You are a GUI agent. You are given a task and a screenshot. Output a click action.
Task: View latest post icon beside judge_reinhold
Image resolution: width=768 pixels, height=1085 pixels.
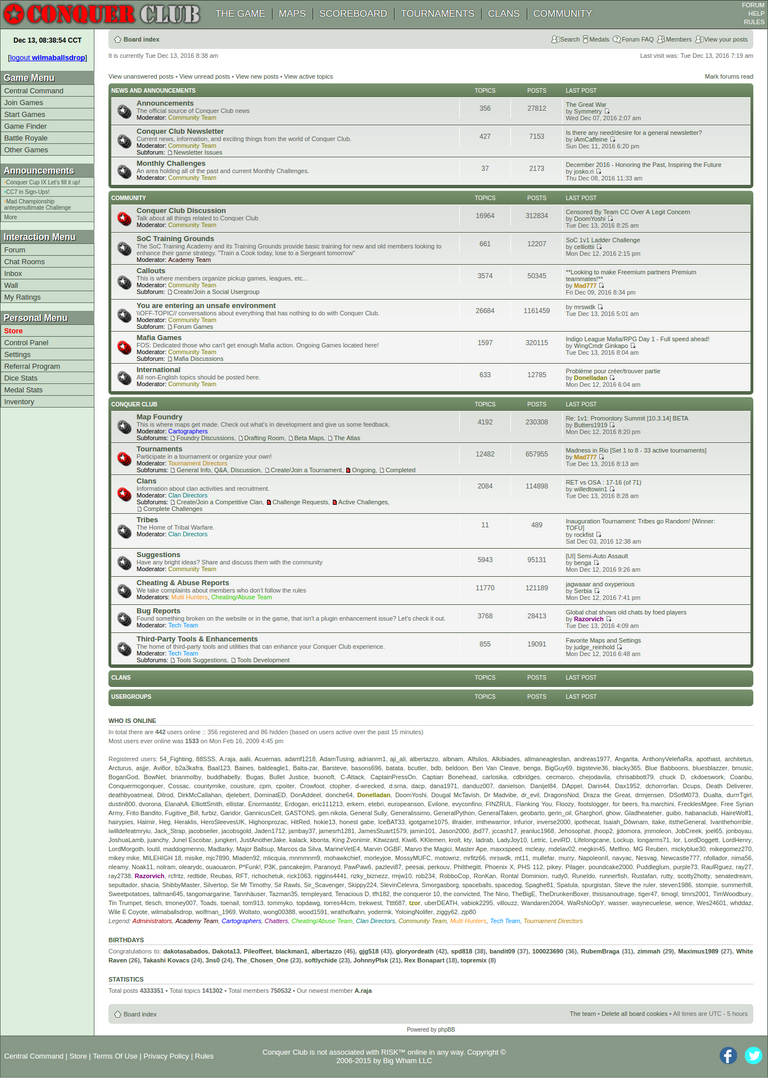coord(619,648)
